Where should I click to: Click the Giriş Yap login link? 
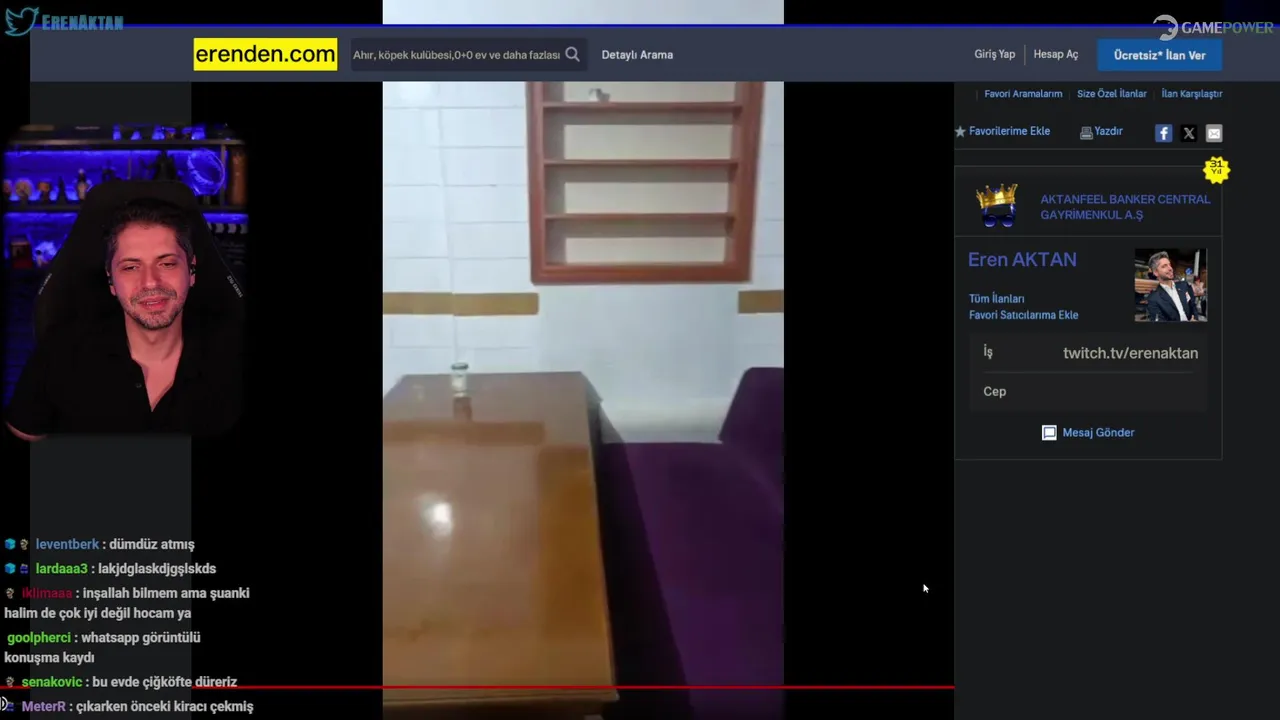pyautogui.click(x=994, y=54)
